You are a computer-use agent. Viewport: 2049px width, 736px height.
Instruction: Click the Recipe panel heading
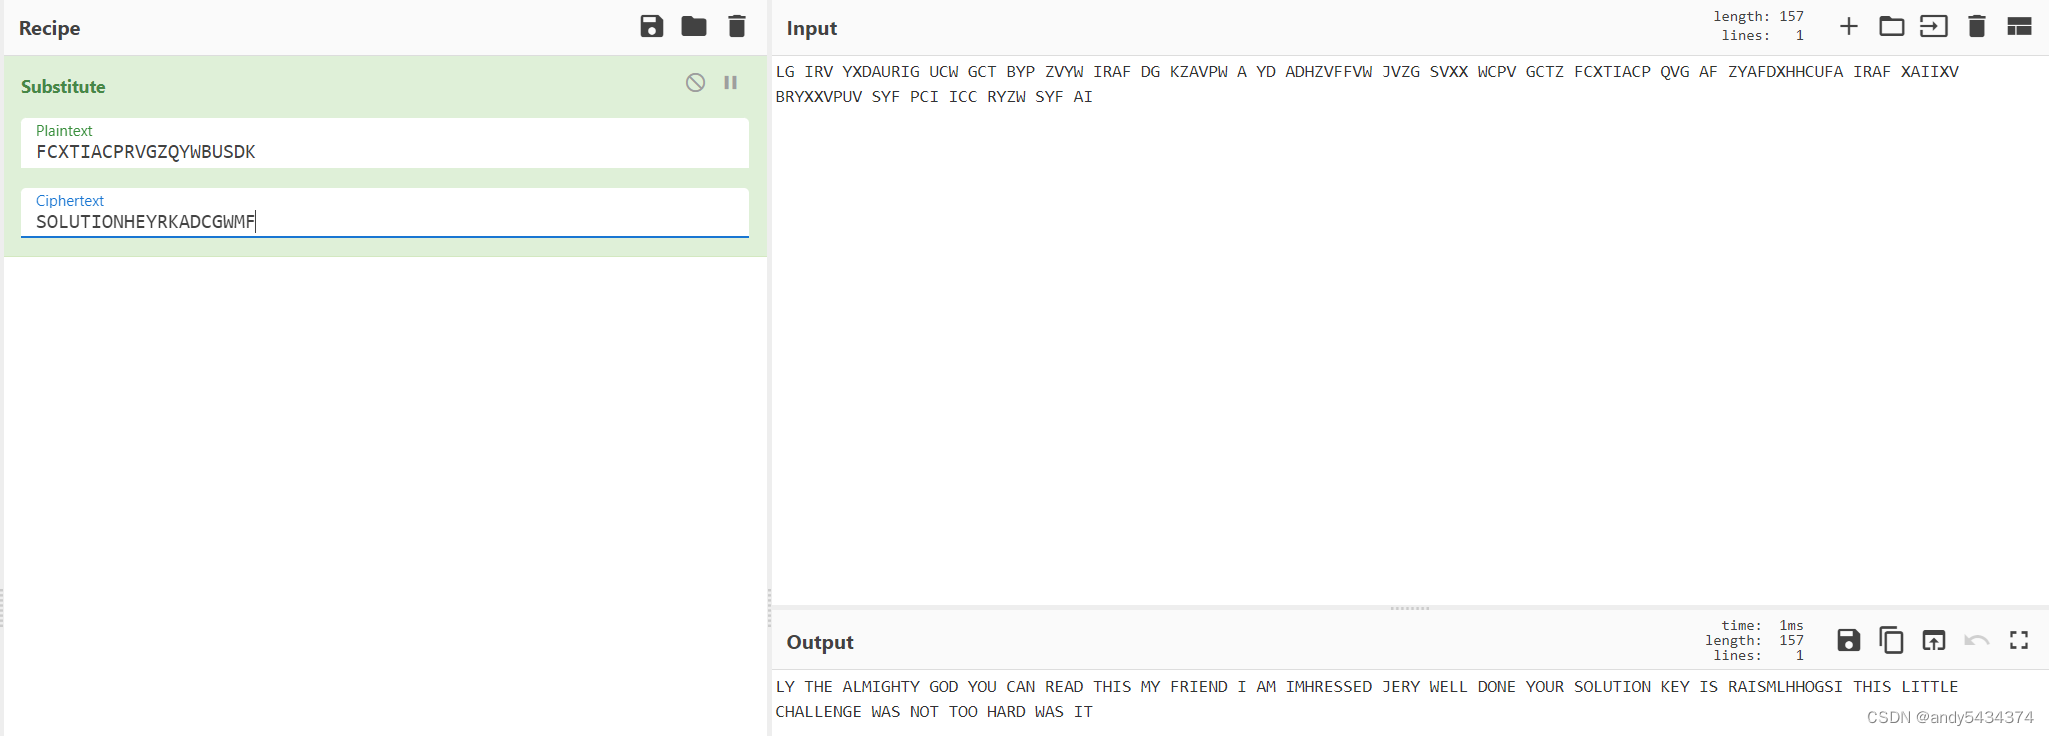[50, 28]
